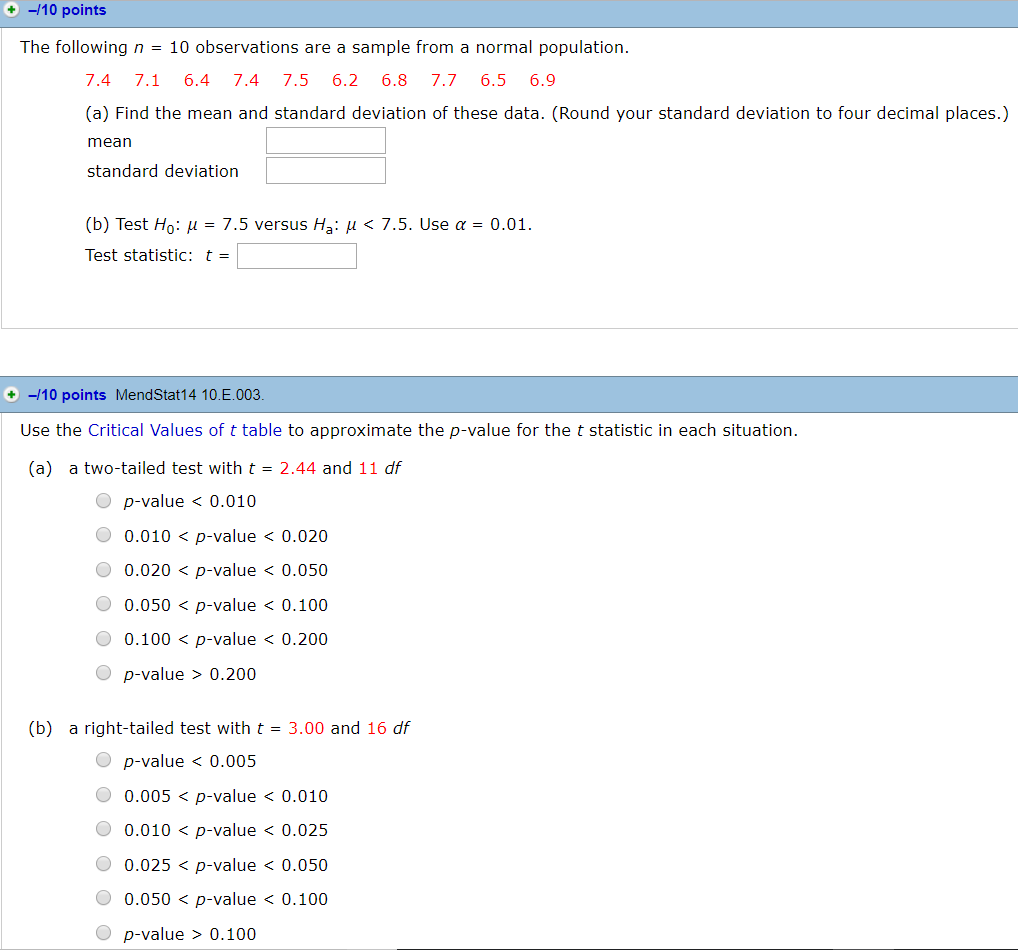Select 0.050 < p-value < 0.100 in part (b)
This screenshot has width=1018, height=950.
coord(103,897)
